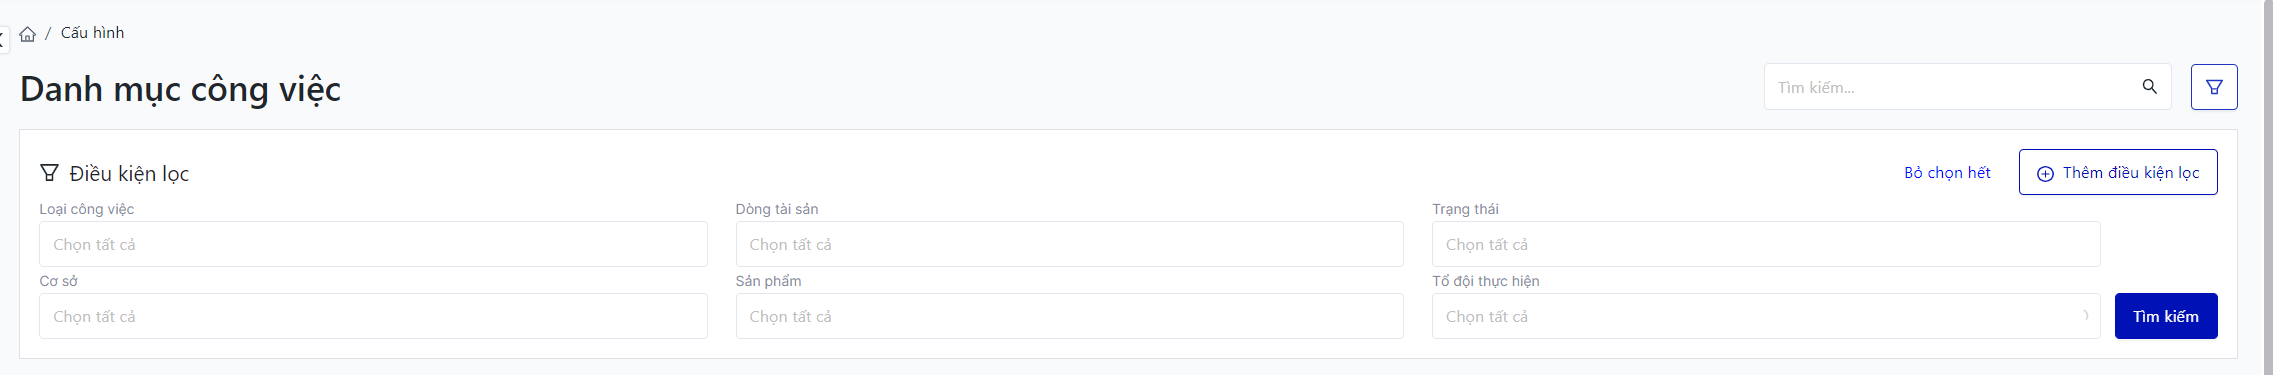Collapse the sidebar using left edge chevron
Screen dimensions: 2273x375
click(x=3, y=40)
